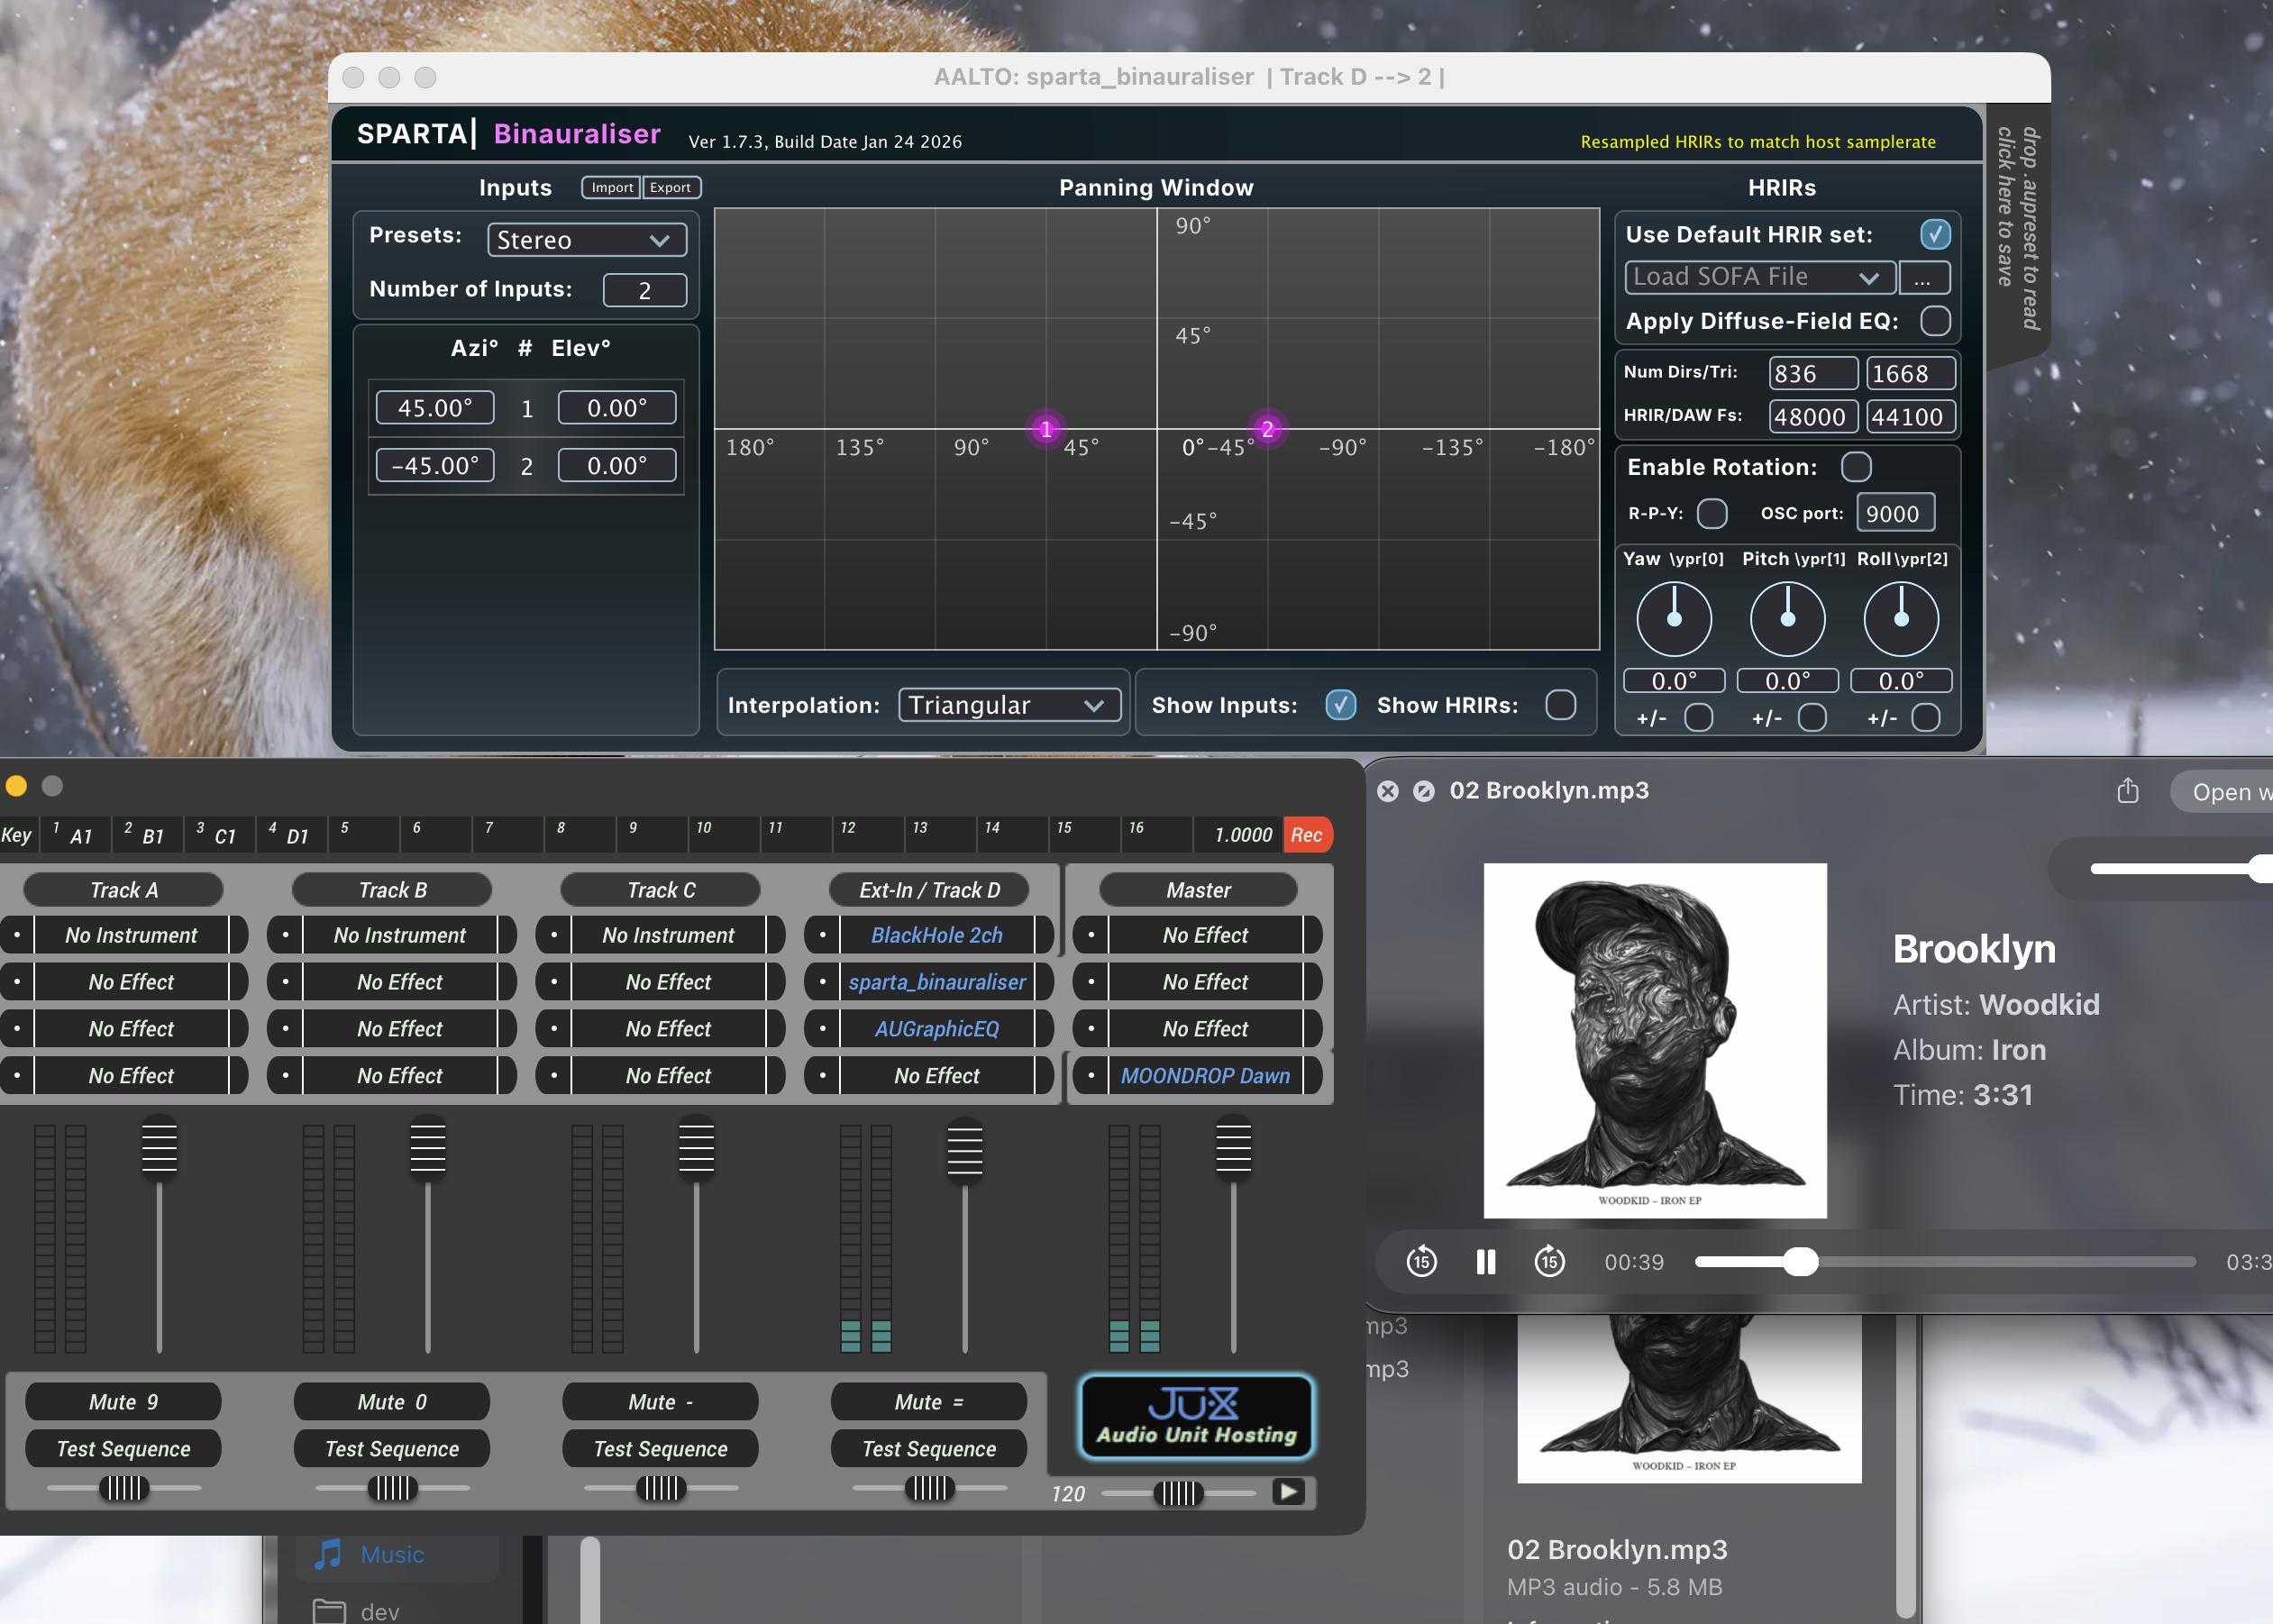
Task: Open Track A No Instrument slot
Action: click(131, 935)
